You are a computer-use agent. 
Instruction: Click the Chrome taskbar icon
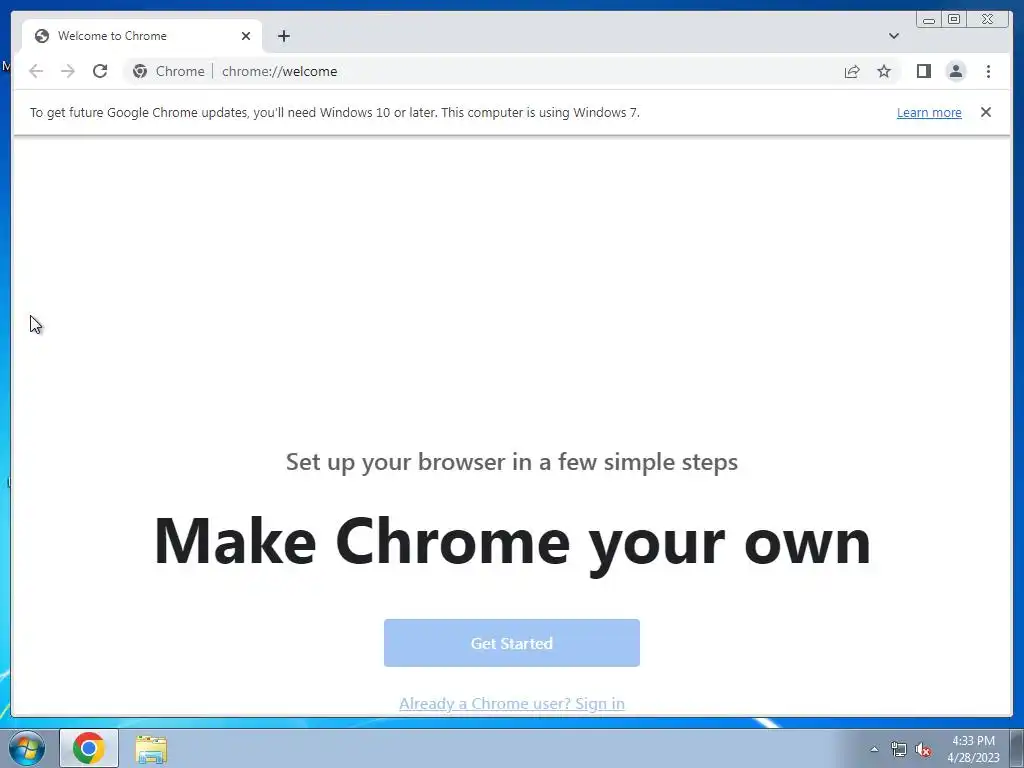point(89,748)
